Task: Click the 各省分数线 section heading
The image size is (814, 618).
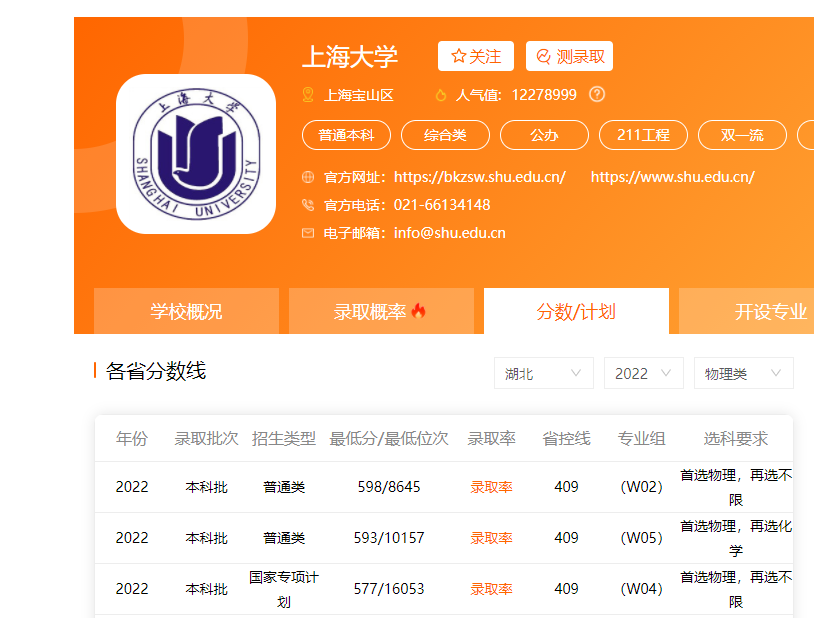Action: [156, 371]
